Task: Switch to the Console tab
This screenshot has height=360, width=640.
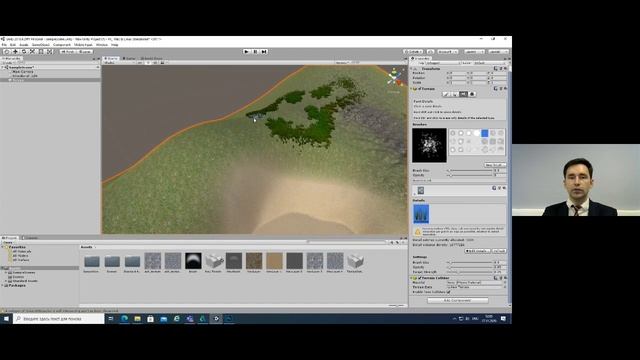Action: click(x=30, y=238)
